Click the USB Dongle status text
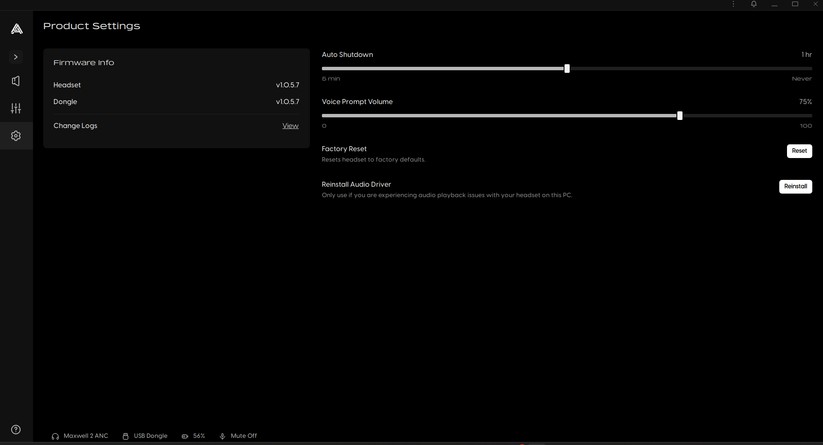823x445 pixels. point(151,436)
